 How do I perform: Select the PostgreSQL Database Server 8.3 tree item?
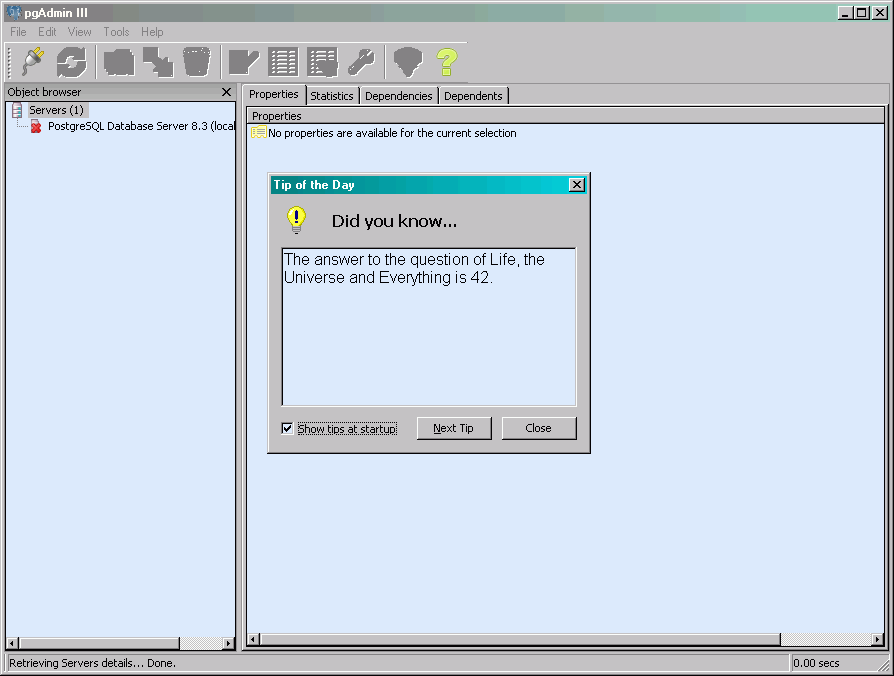tap(141, 127)
